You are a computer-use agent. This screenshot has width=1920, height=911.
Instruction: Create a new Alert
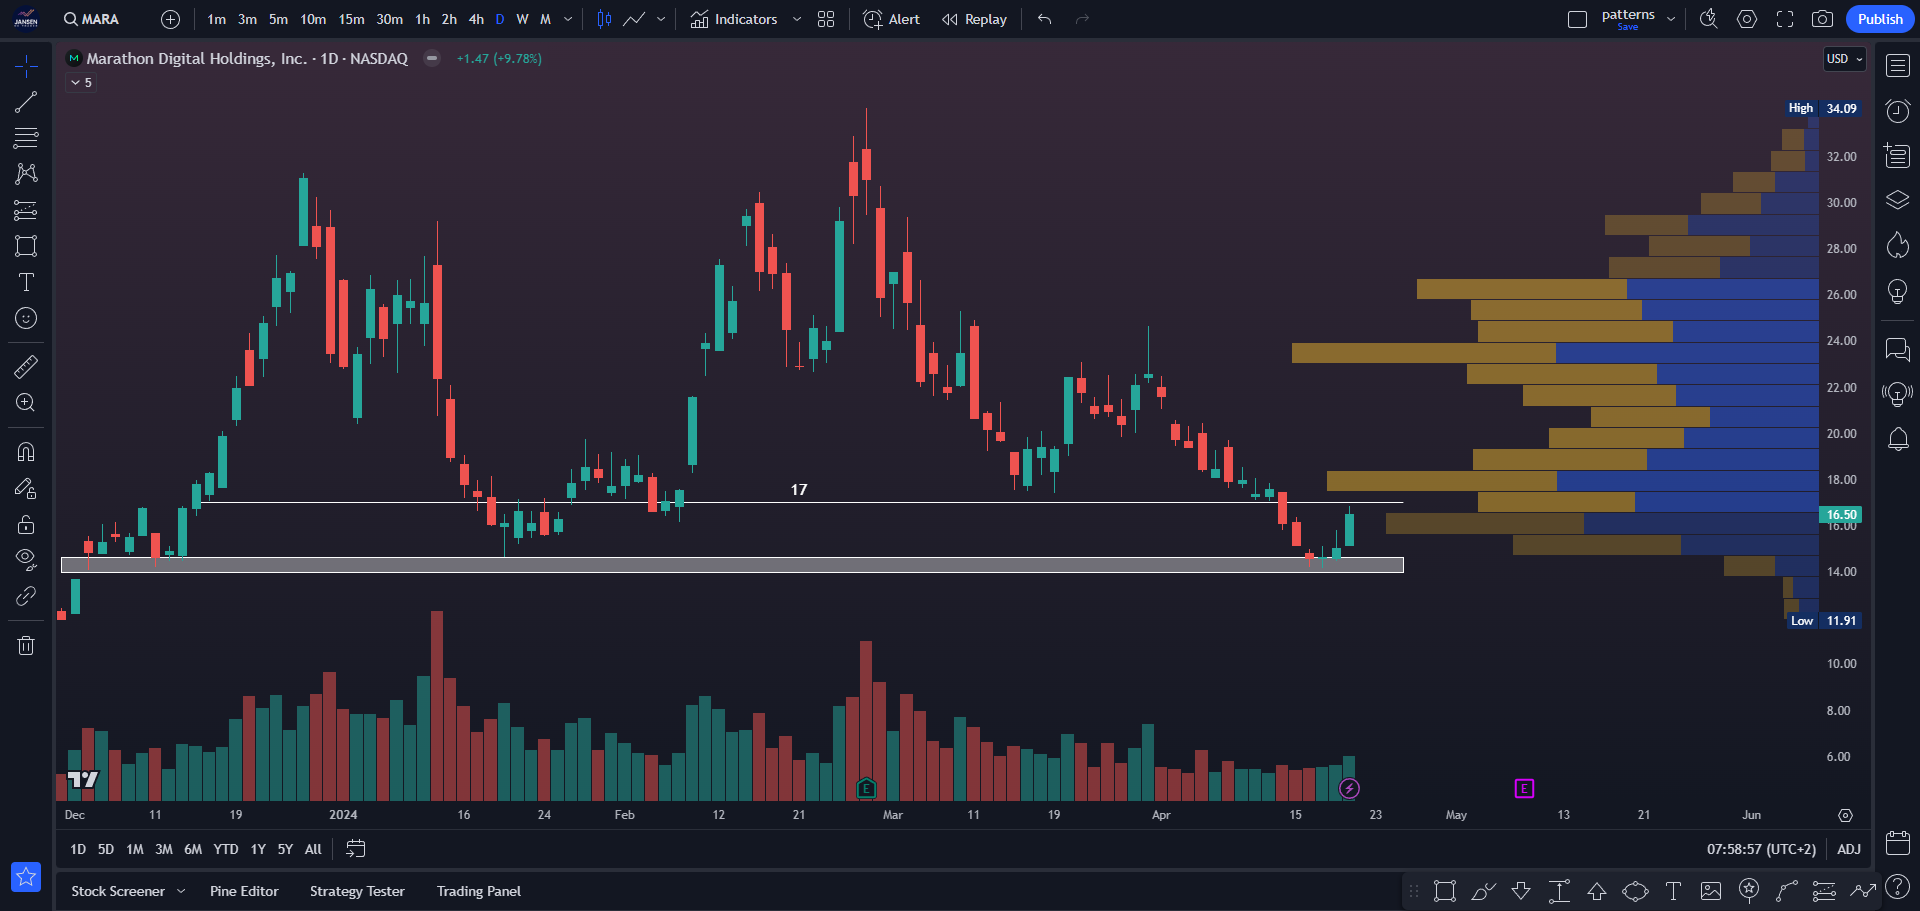tap(891, 19)
